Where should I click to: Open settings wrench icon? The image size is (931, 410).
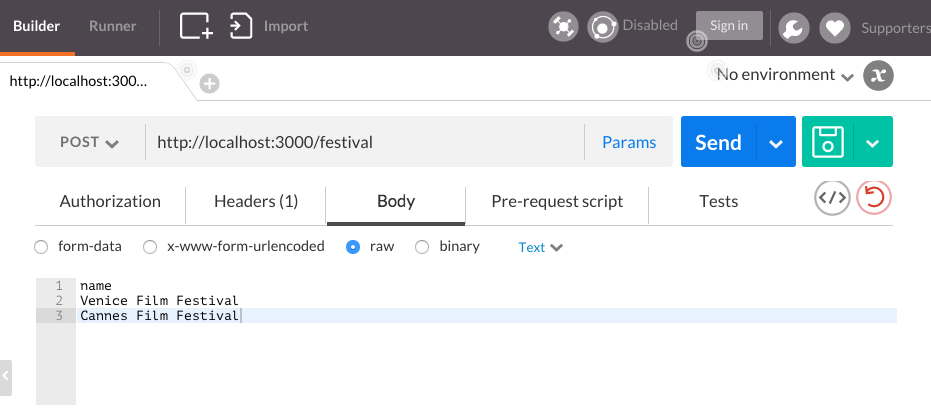(793, 28)
